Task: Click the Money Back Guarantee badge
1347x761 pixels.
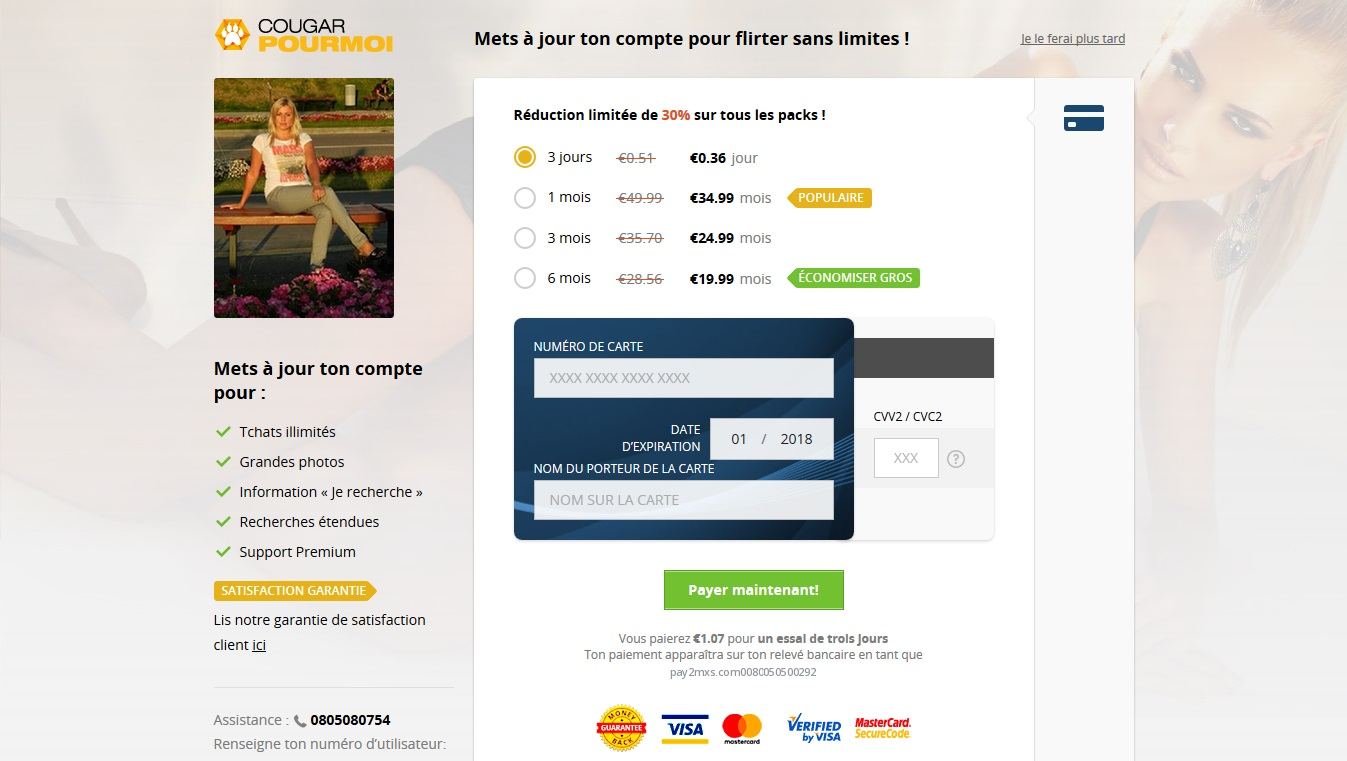Action: tap(621, 728)
